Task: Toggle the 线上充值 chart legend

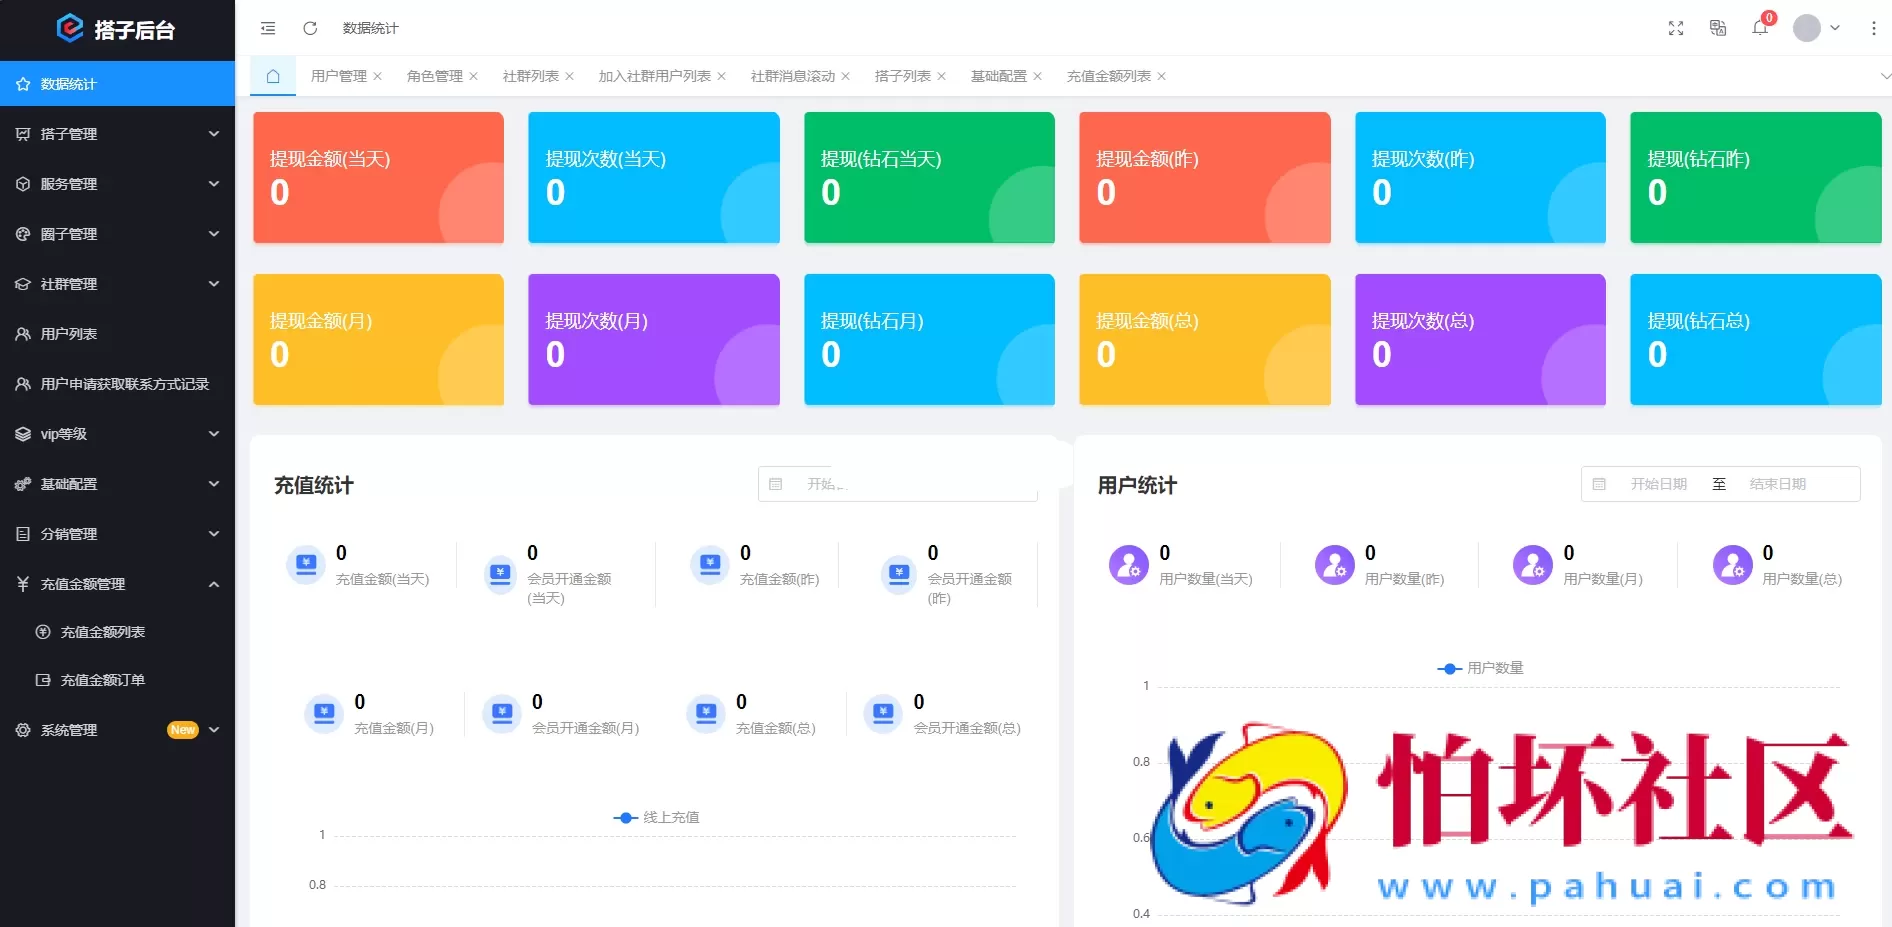Action: point(657,818)
